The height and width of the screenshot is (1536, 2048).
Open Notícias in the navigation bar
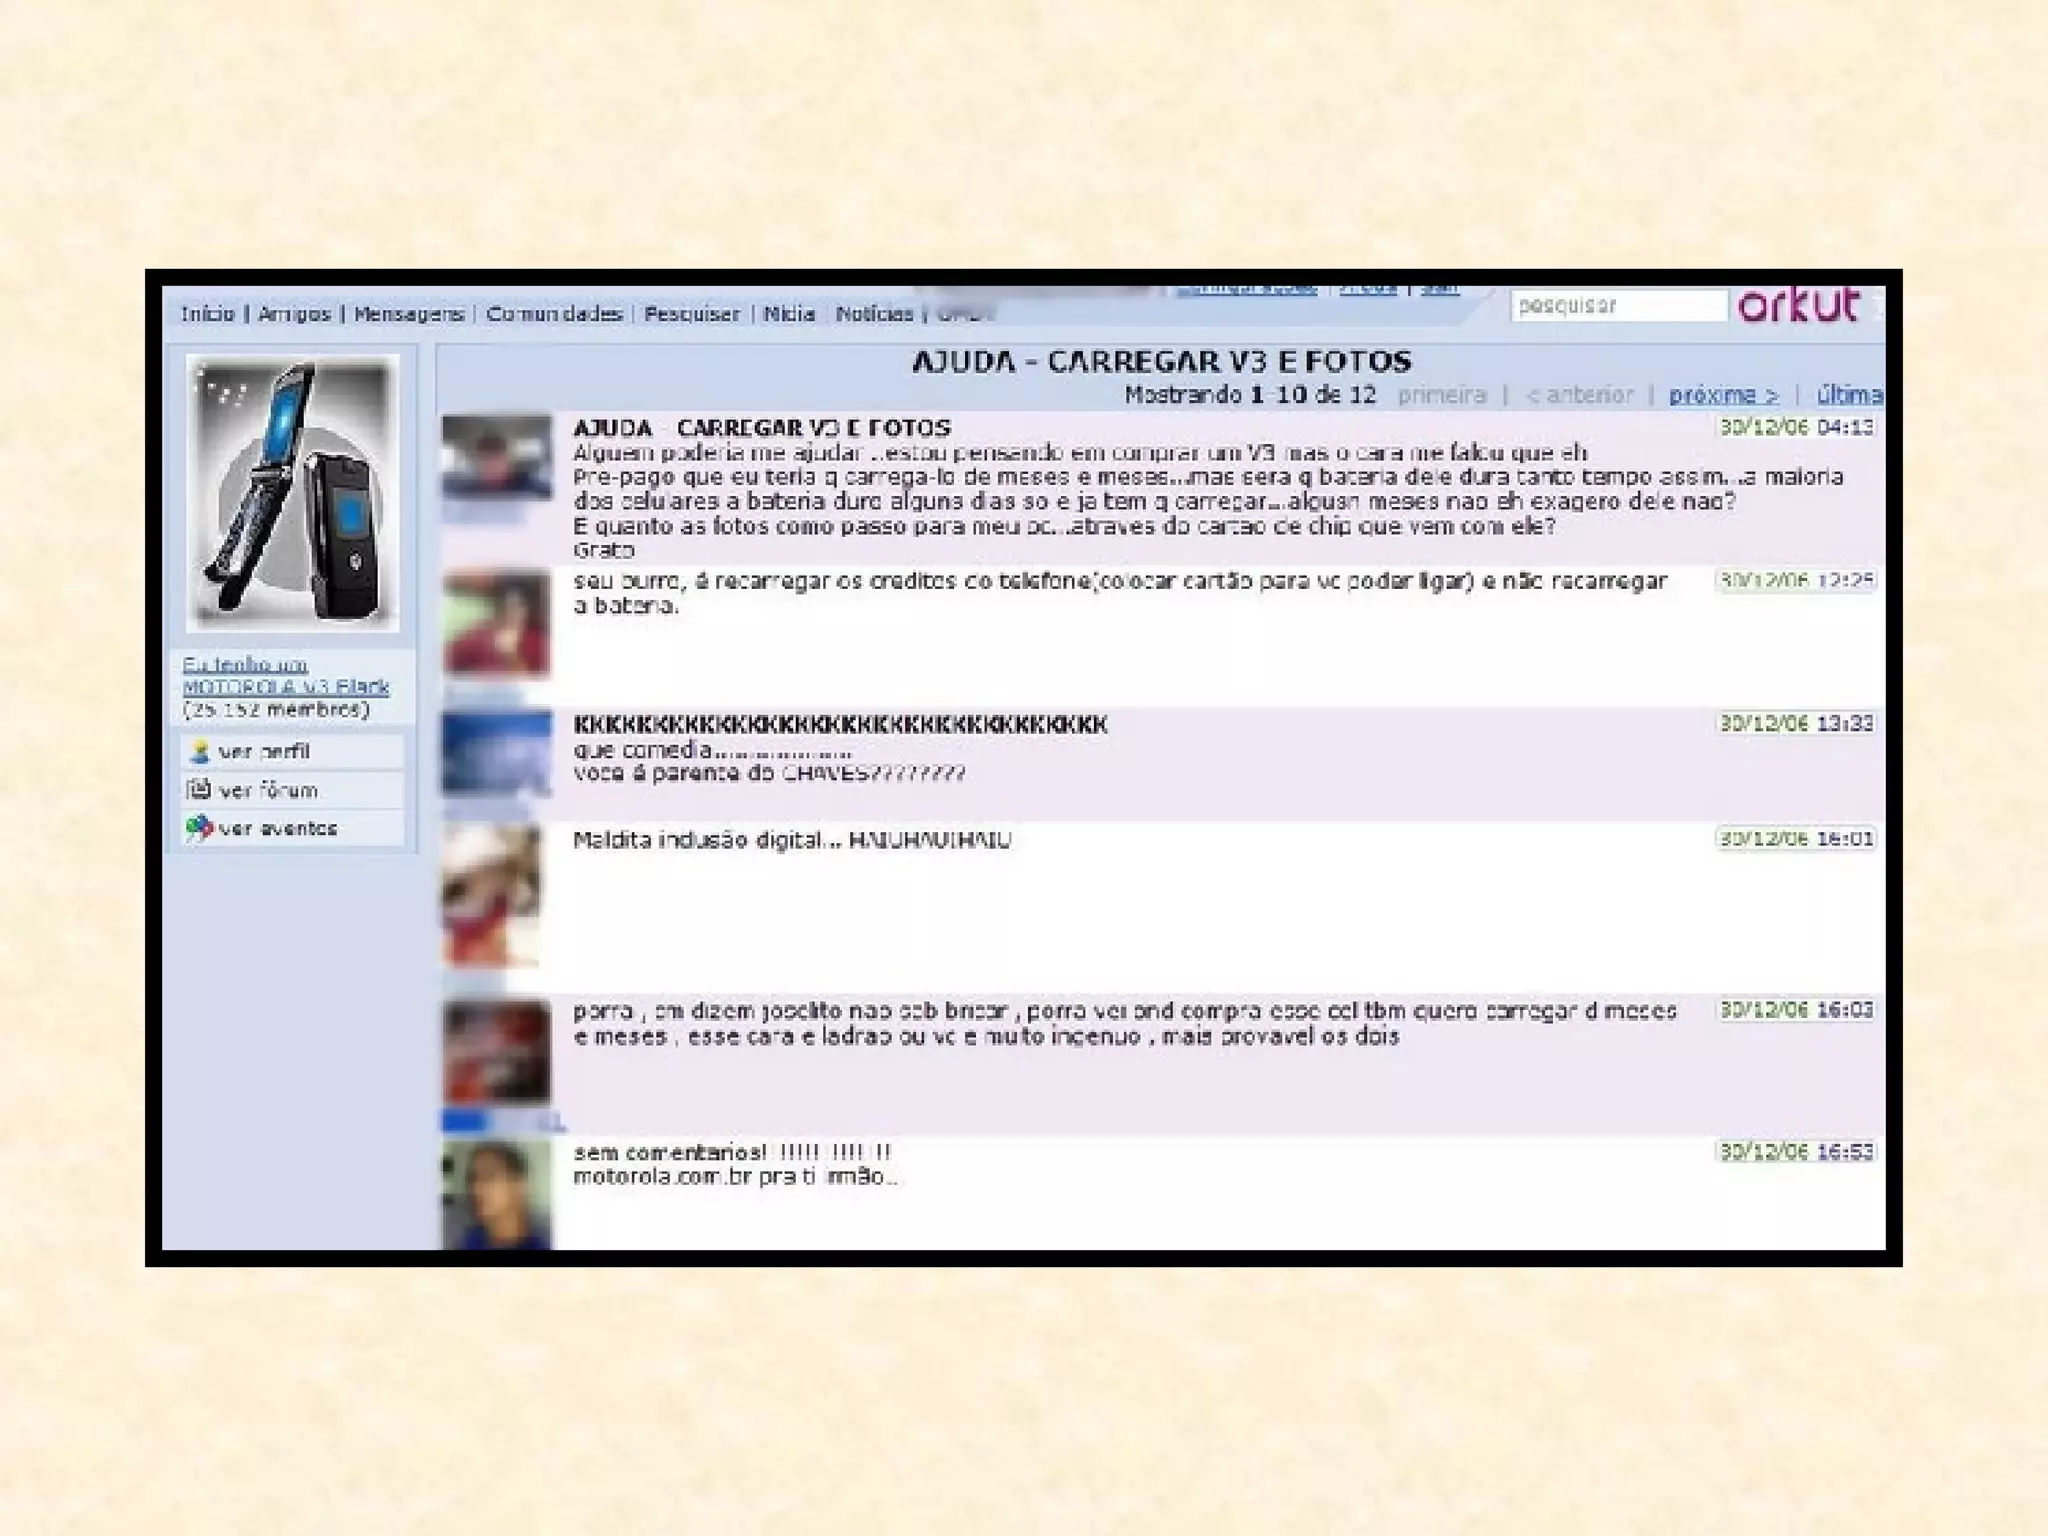coord(874,314)
